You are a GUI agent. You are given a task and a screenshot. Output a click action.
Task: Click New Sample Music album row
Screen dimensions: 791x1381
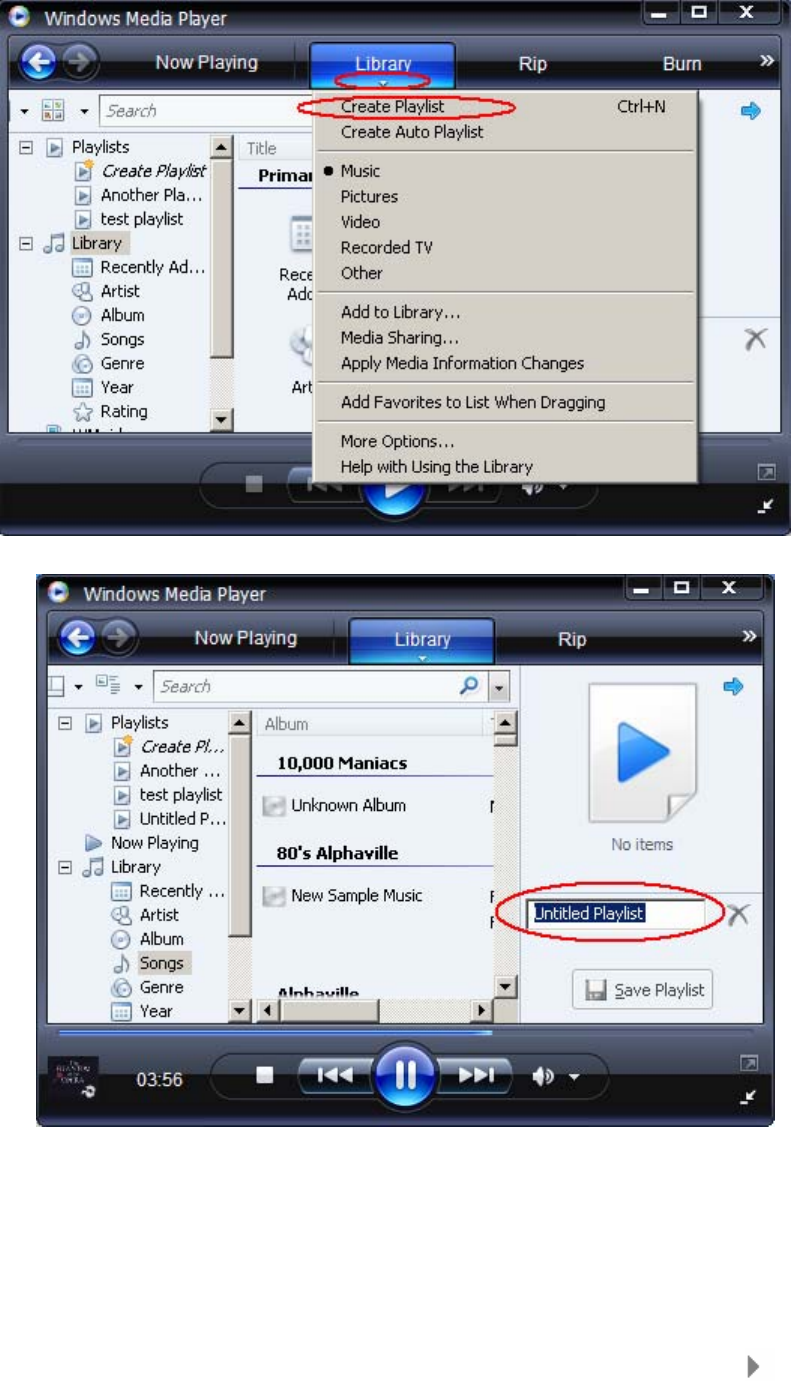357,896
